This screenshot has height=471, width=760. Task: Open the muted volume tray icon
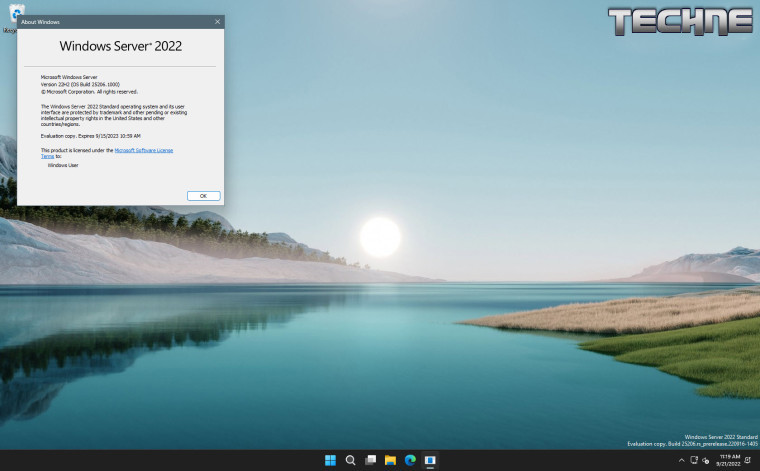click(705, 460)
